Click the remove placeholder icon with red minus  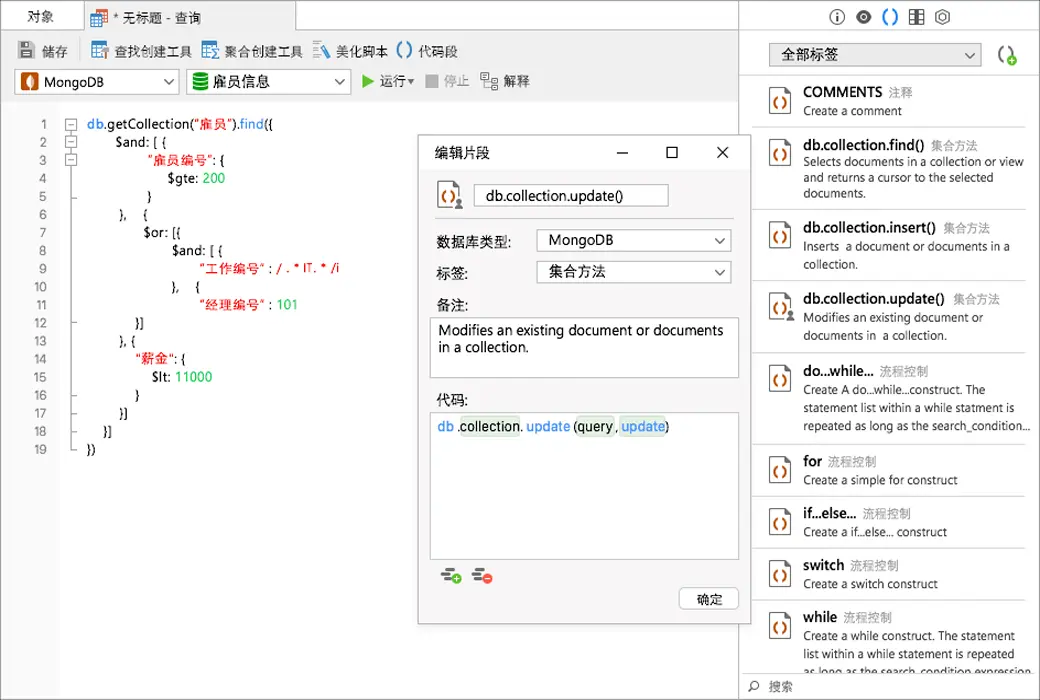coord(482,575)
